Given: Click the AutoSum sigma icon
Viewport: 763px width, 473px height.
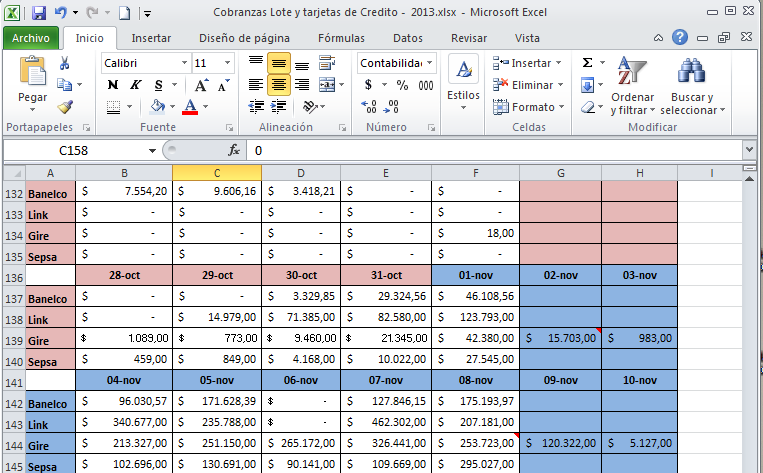Looking at the screenshot, I should (x=588, y=62).
